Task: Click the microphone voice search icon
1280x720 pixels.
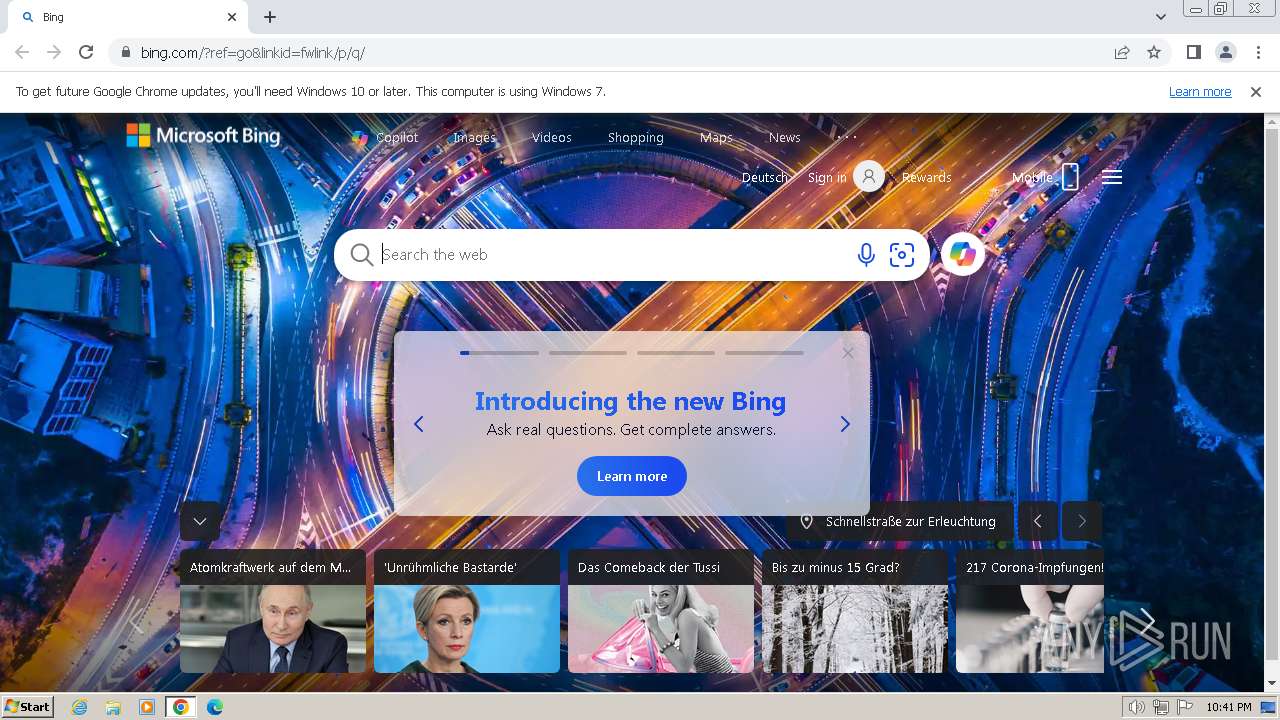Action: (866, 255)
